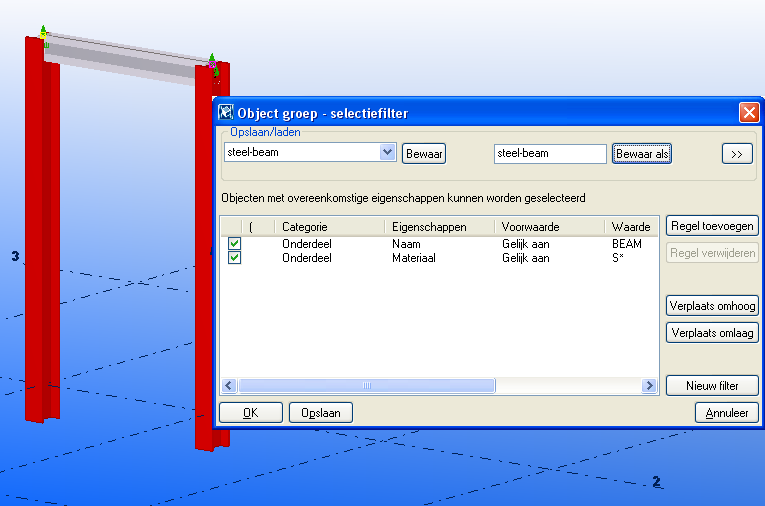
Task: Click the horizontal scrollbar right arrow
Action: (651, 385)
